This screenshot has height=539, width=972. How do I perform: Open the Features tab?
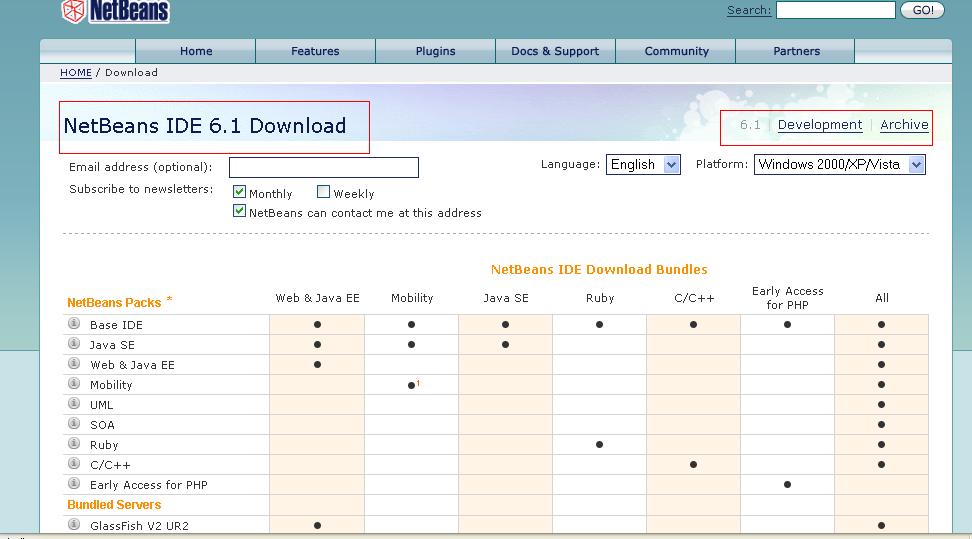point(315,51)
